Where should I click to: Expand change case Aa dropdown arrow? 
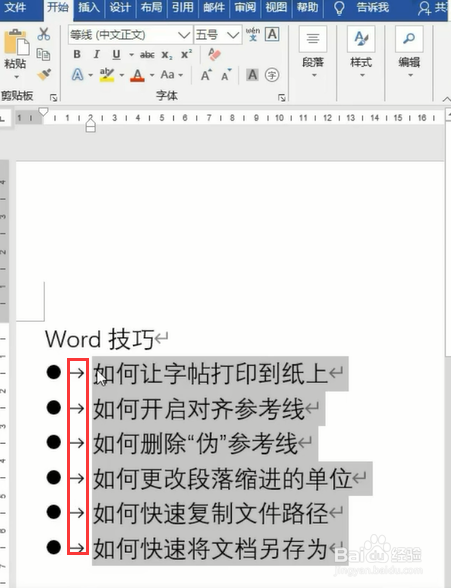(181, 75)
